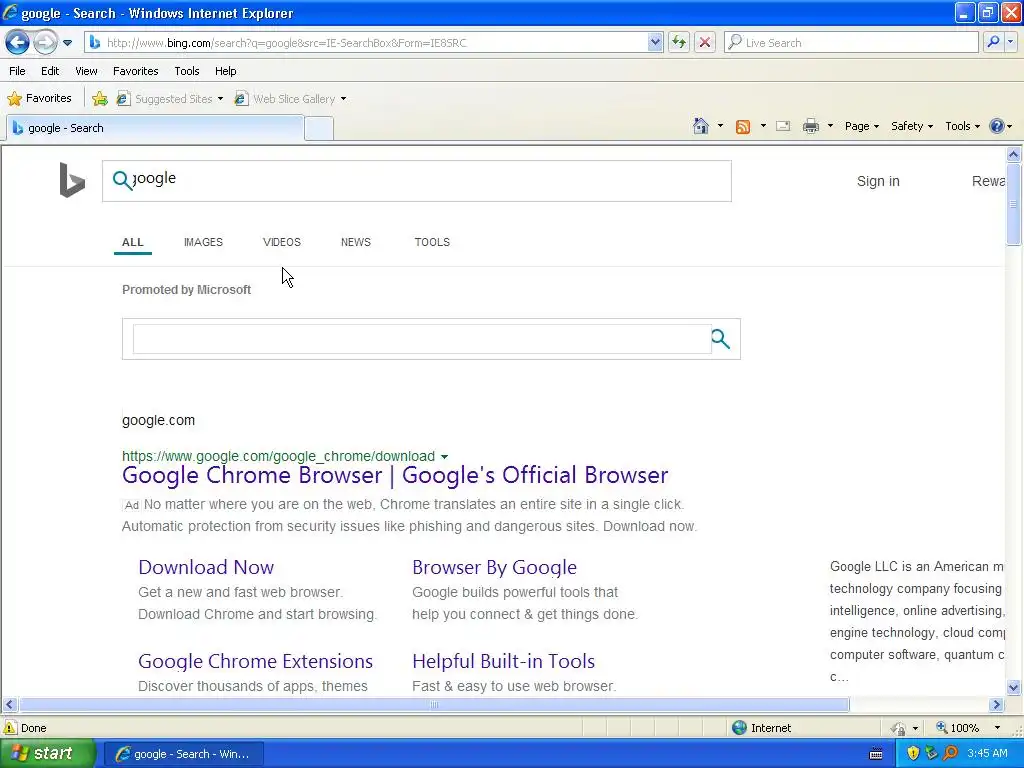This screenshot has width=1024, height=768.
Task: Click the blue Help question icon
Action: coord(997,126)
